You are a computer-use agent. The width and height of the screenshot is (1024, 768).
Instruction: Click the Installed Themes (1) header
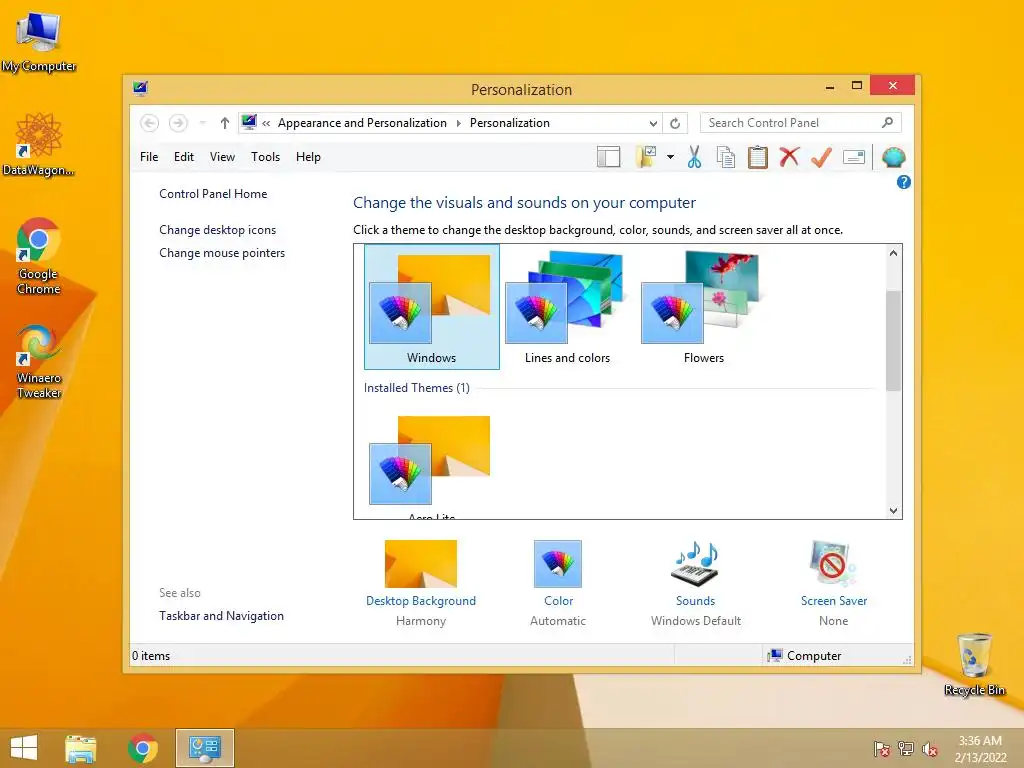pyautogui.click(x=417, y=388)
